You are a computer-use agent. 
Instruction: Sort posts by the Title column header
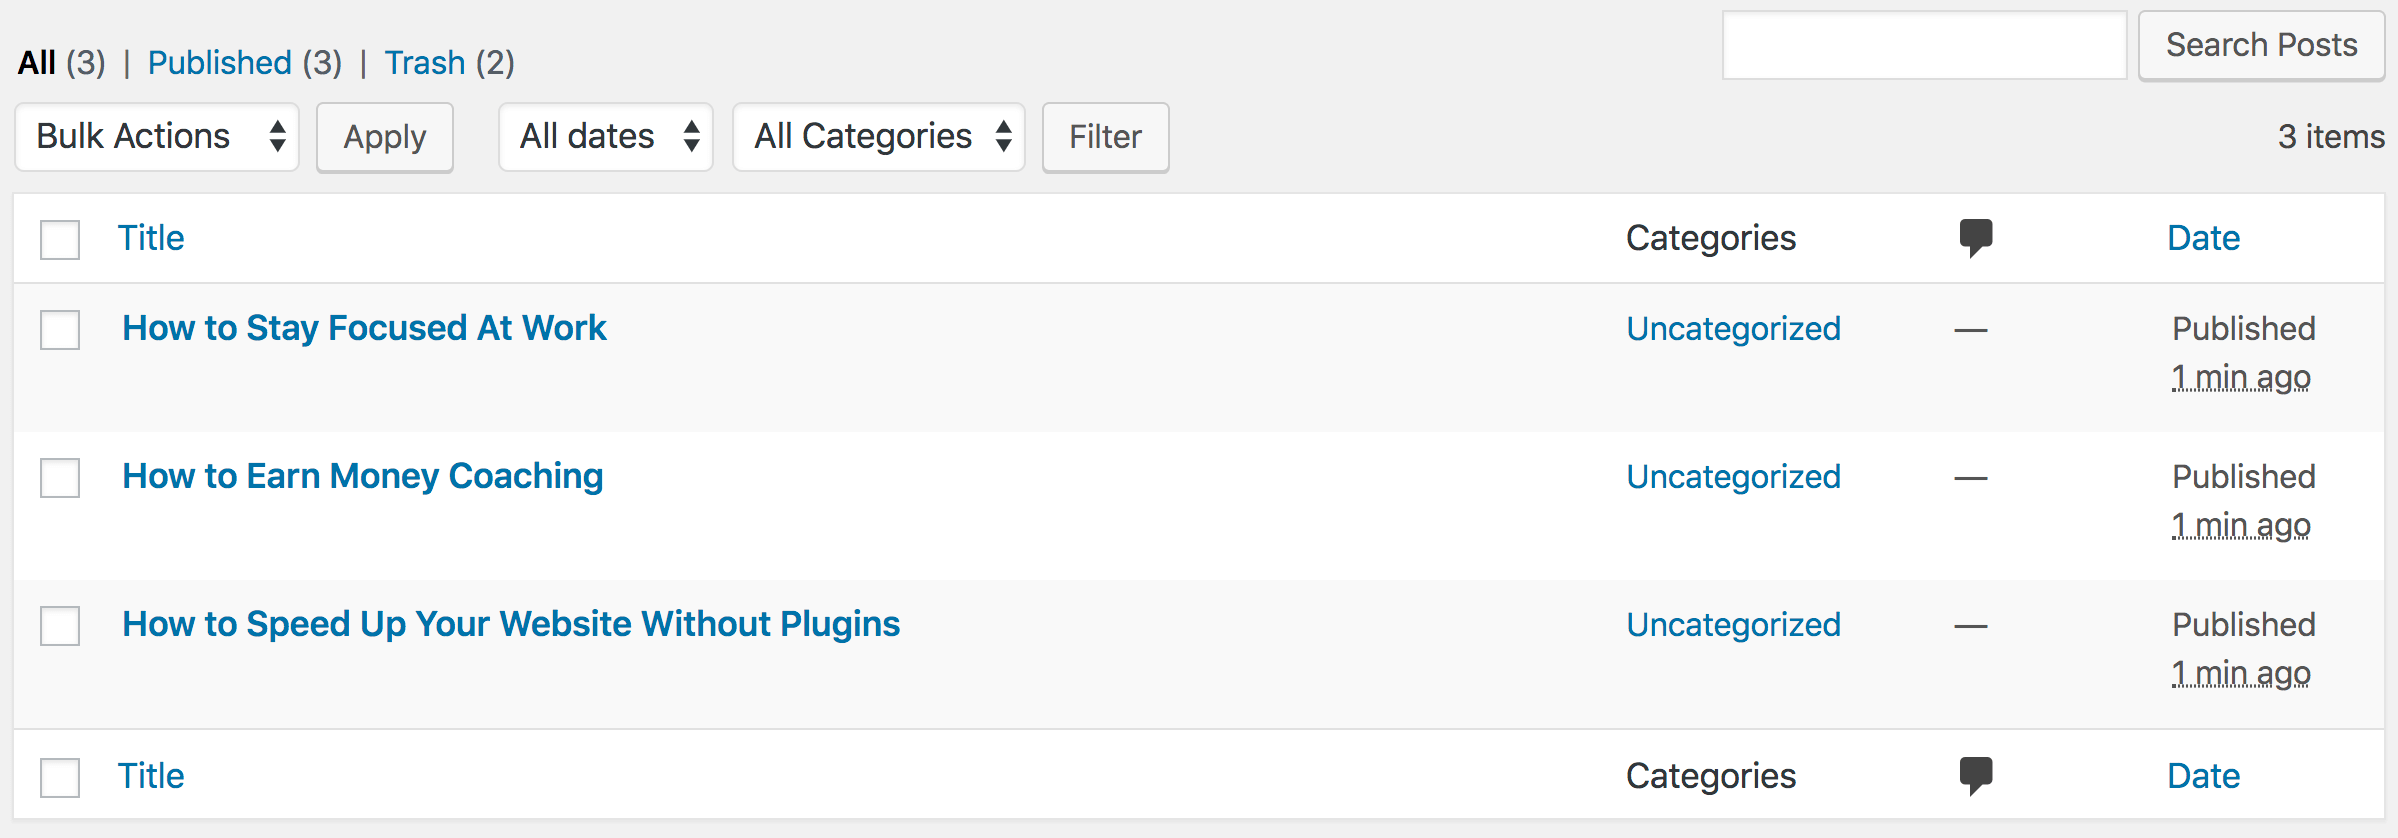point(151,238)
